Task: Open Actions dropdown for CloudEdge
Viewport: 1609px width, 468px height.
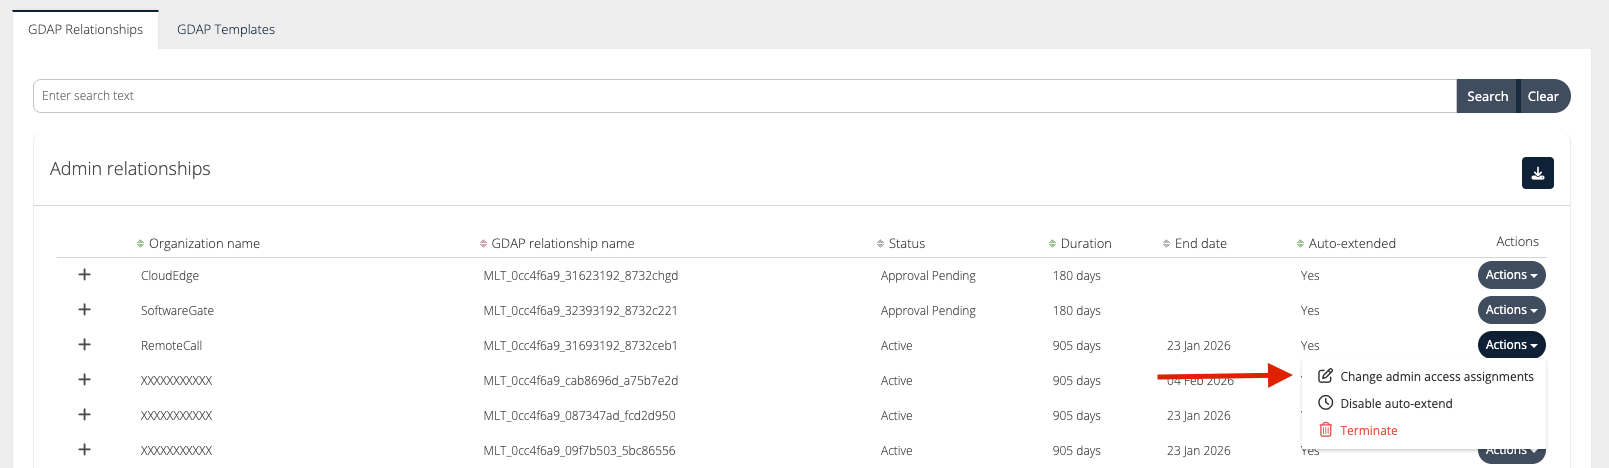Action: click(x=1511, y=275)
